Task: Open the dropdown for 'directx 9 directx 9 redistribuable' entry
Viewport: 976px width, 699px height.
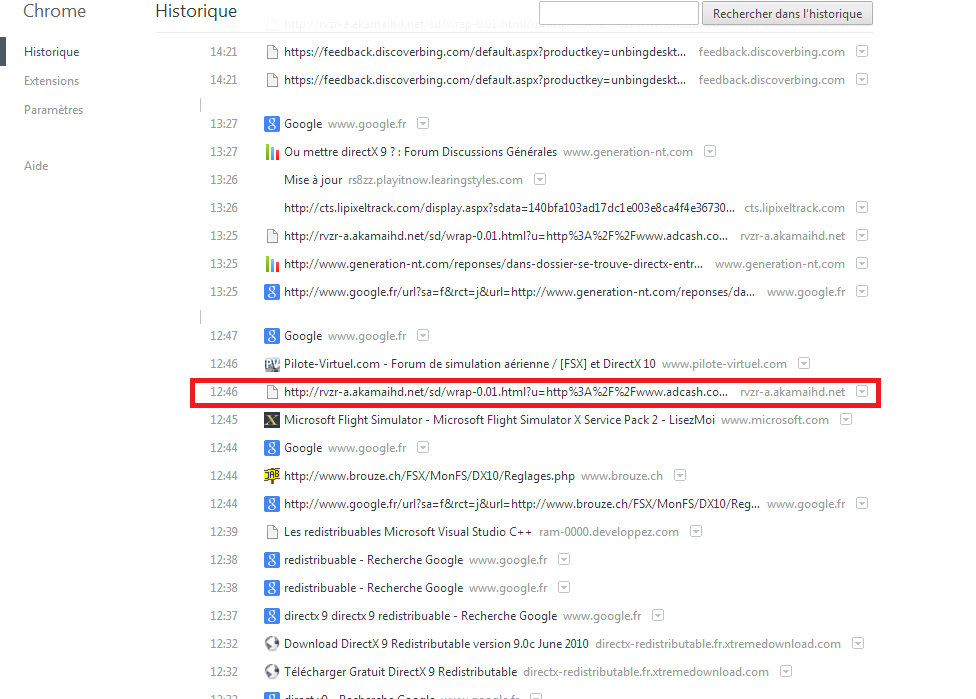Action: pos(658,616)
